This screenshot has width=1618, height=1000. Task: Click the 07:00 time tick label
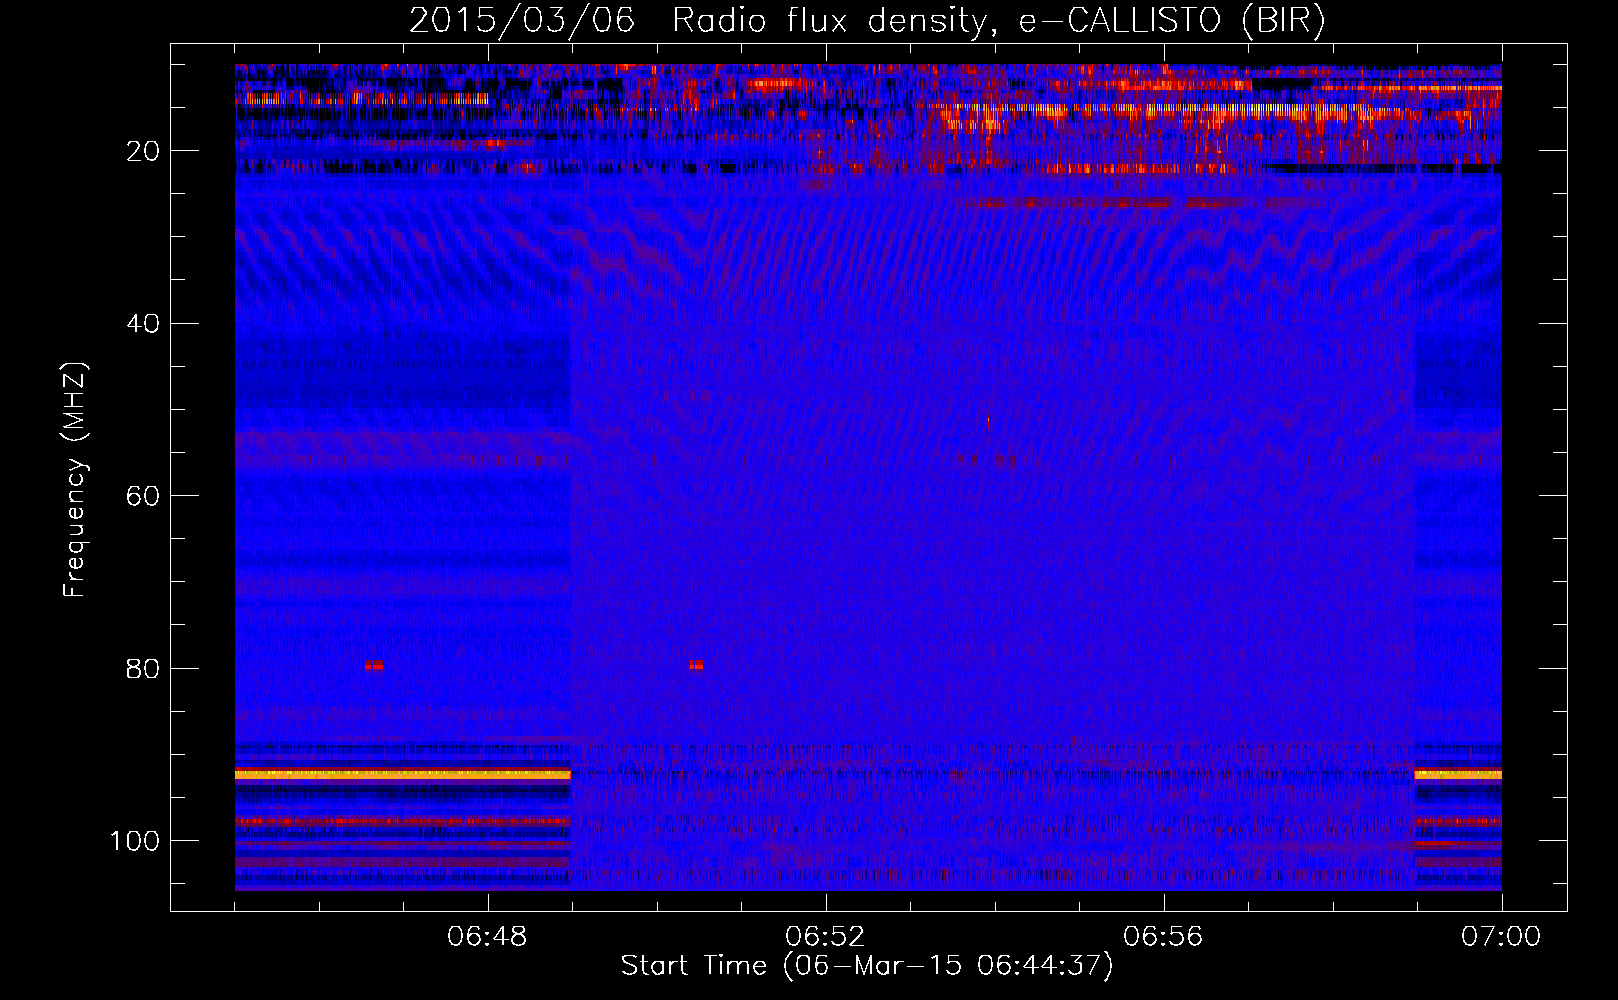(x=1501, y=937)
